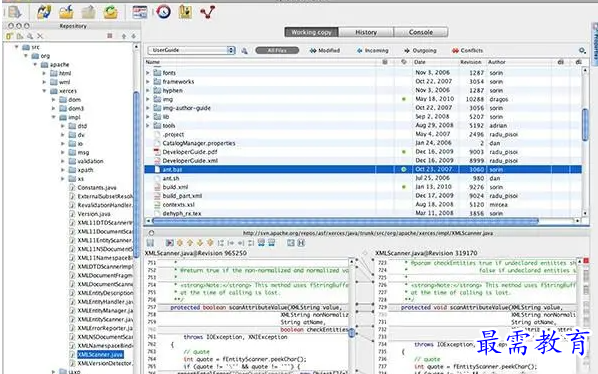Viewport: 598px width, 374px height.
Task: Click the down arrow icon in Repository toolbar
Action: point(133,36)
